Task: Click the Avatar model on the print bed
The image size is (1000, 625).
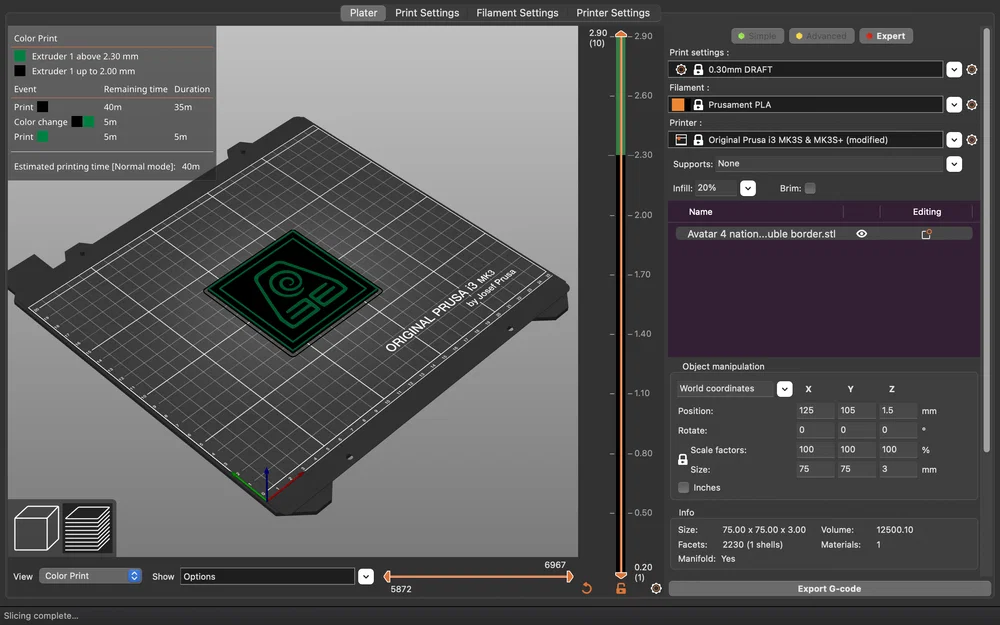Action: coord(293,292)
